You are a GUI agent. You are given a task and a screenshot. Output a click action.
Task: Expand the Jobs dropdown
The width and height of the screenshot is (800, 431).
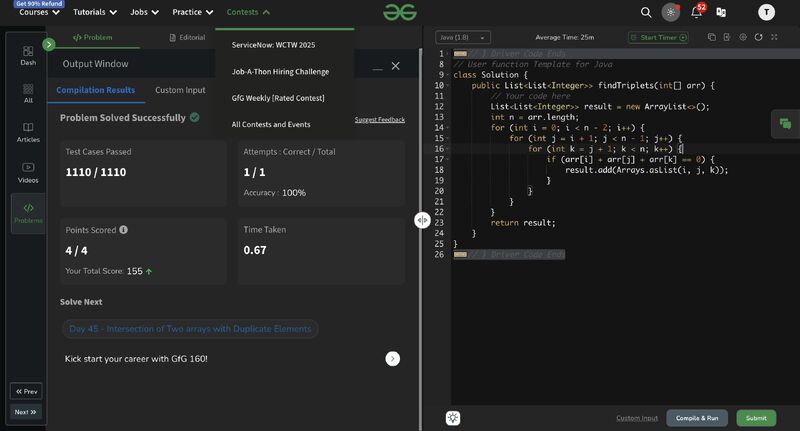(x=144, y=12)
